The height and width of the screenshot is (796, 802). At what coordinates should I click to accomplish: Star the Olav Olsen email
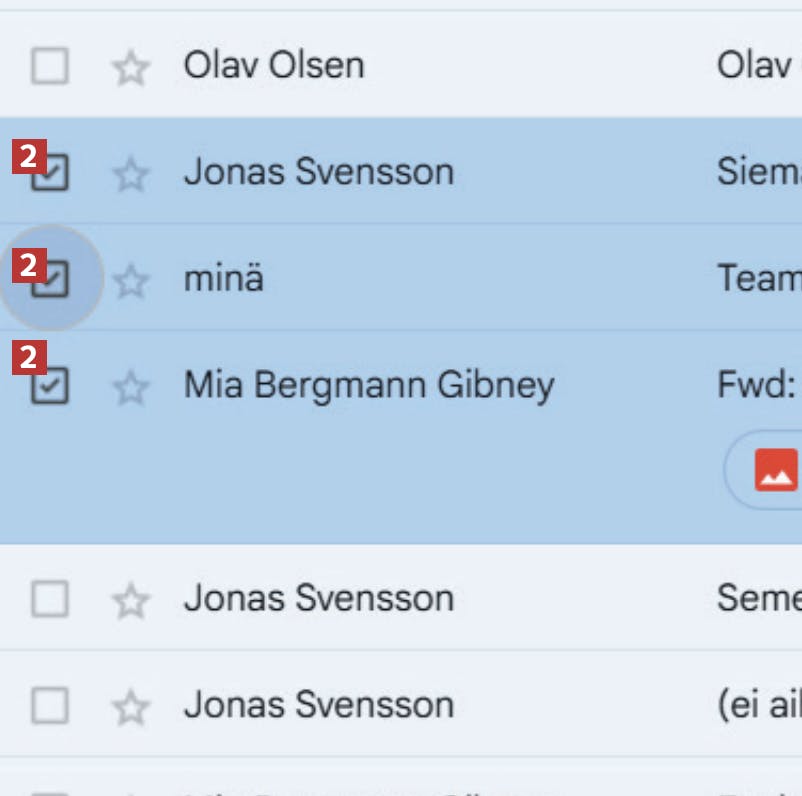[x=130, y=69]
